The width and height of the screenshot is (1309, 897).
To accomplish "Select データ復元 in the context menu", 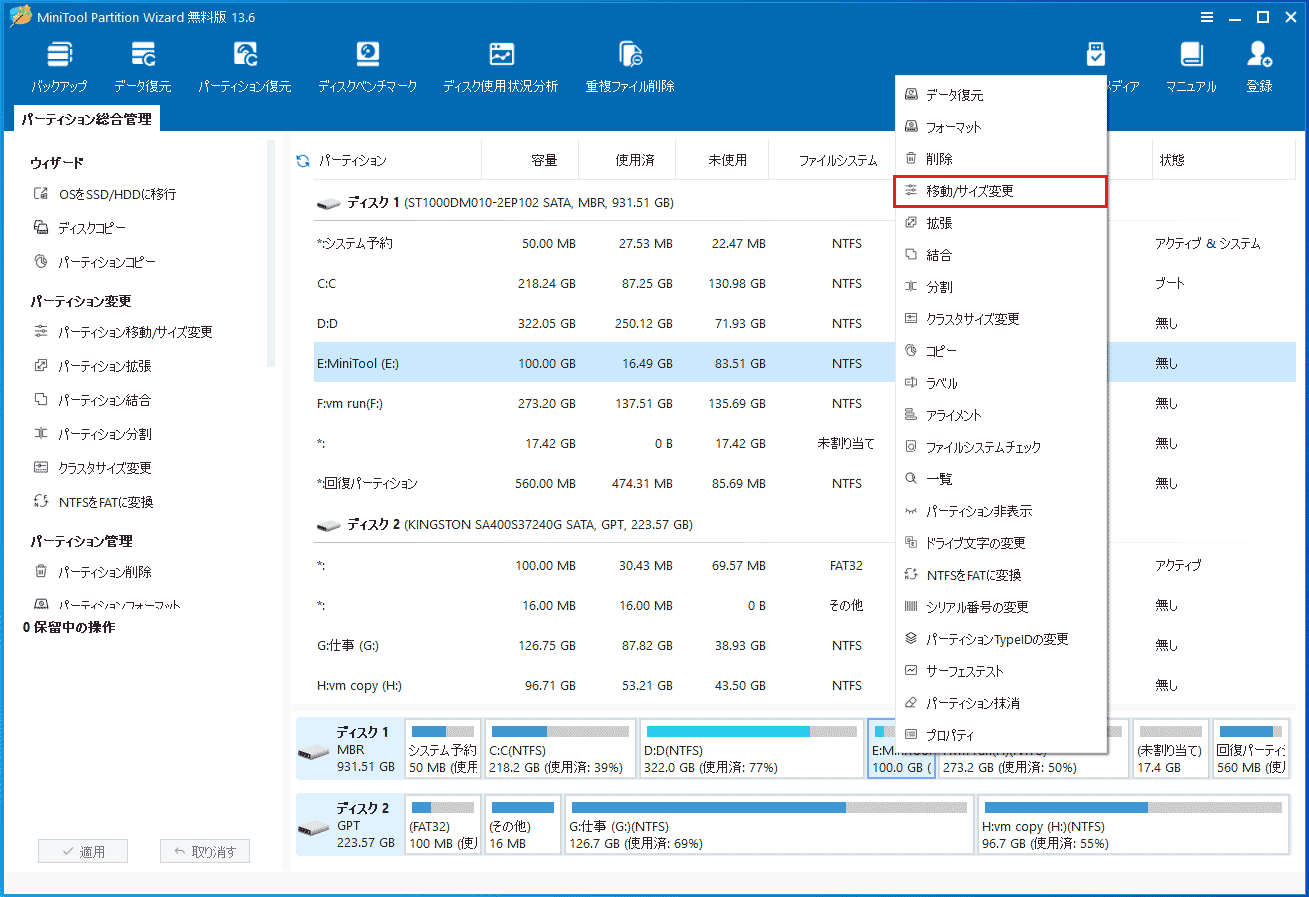I will pos(1001,95).
